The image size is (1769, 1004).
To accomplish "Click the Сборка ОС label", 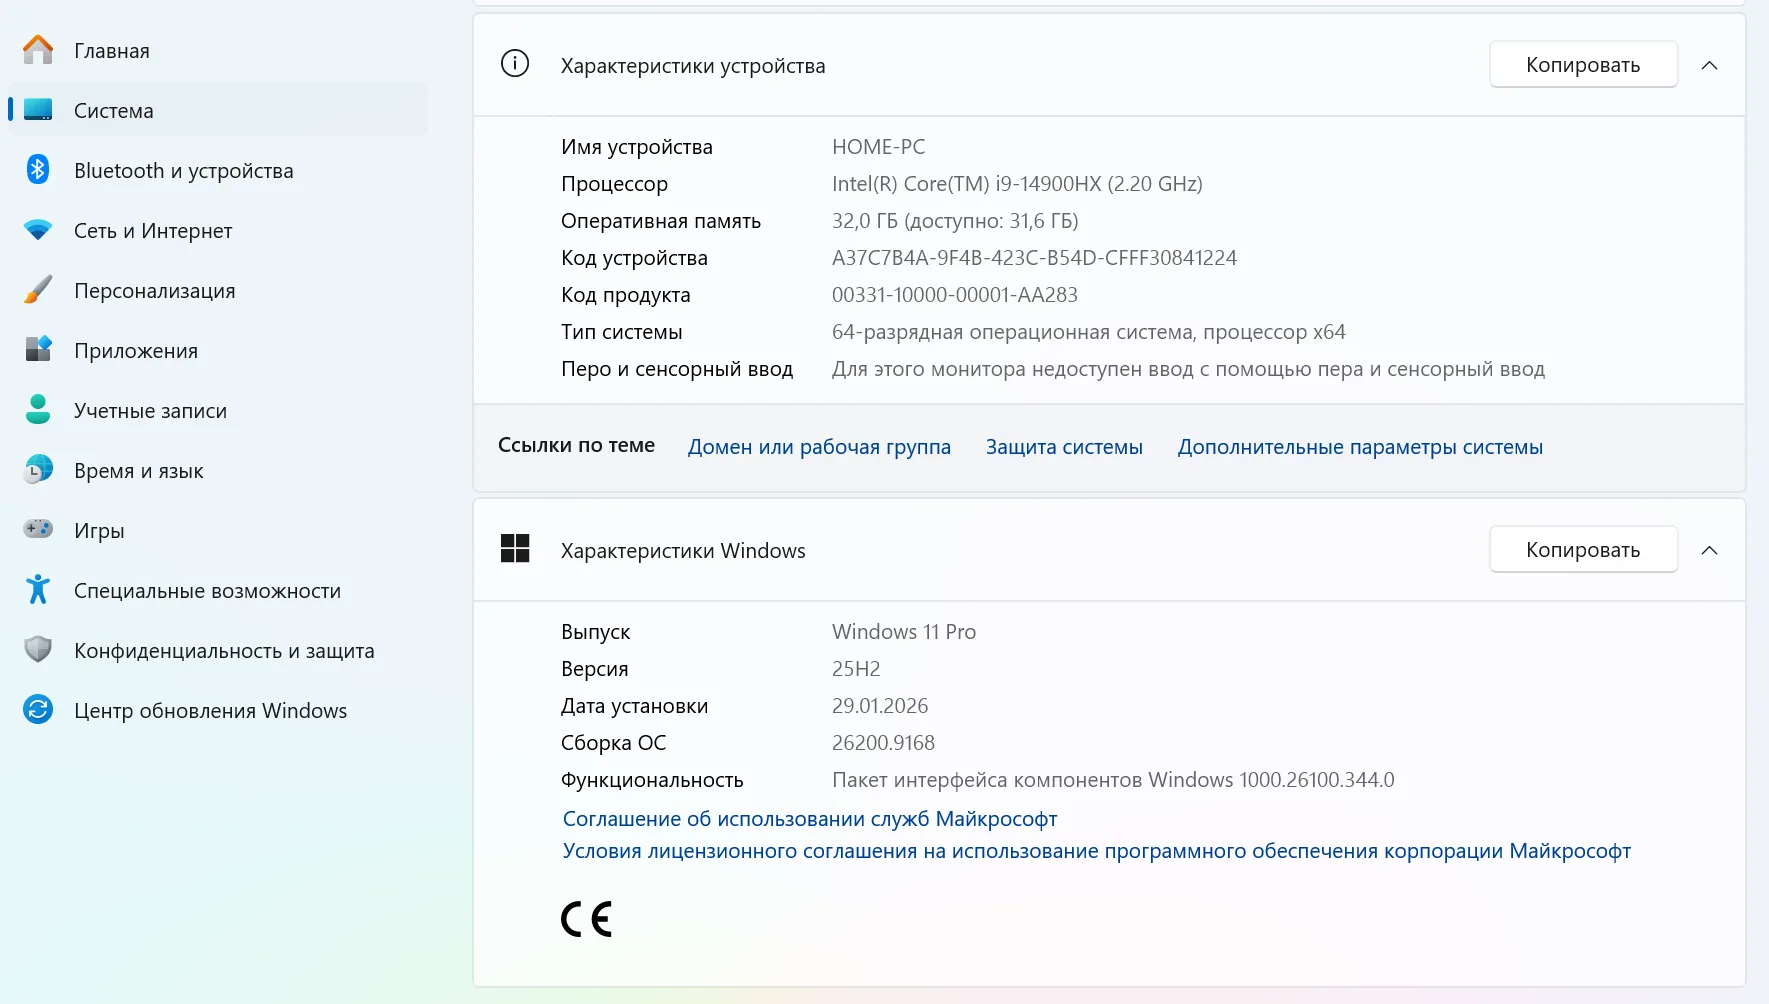I will click(x=613, y=743).
